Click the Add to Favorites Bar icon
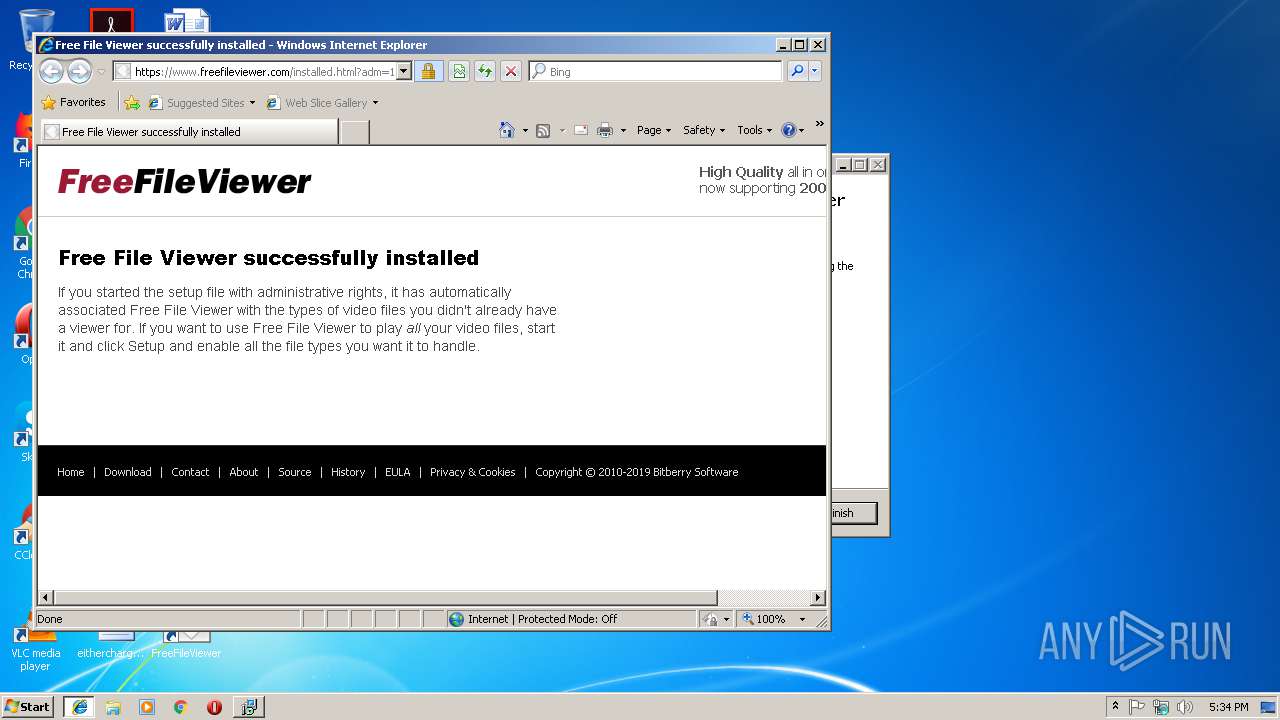This screenshot has height=720, width=1280. 132,102
